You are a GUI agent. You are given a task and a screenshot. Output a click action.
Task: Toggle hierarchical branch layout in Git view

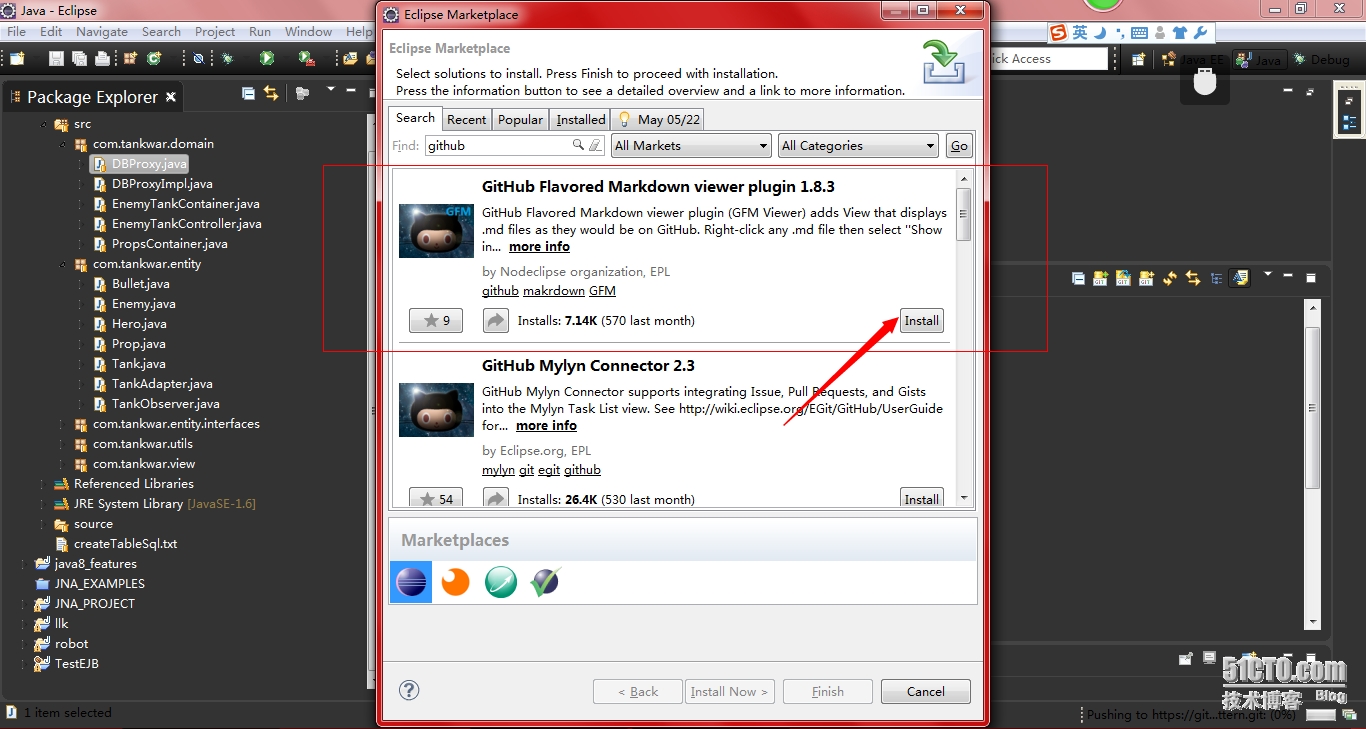pyautogui.click(x=1216, y=278)
